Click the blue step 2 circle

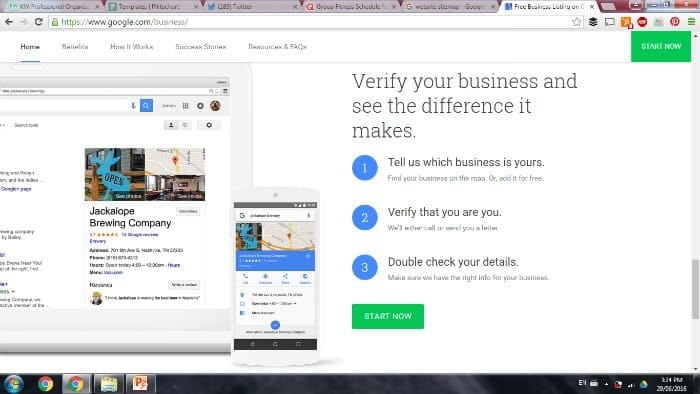(x=365, y=218)
